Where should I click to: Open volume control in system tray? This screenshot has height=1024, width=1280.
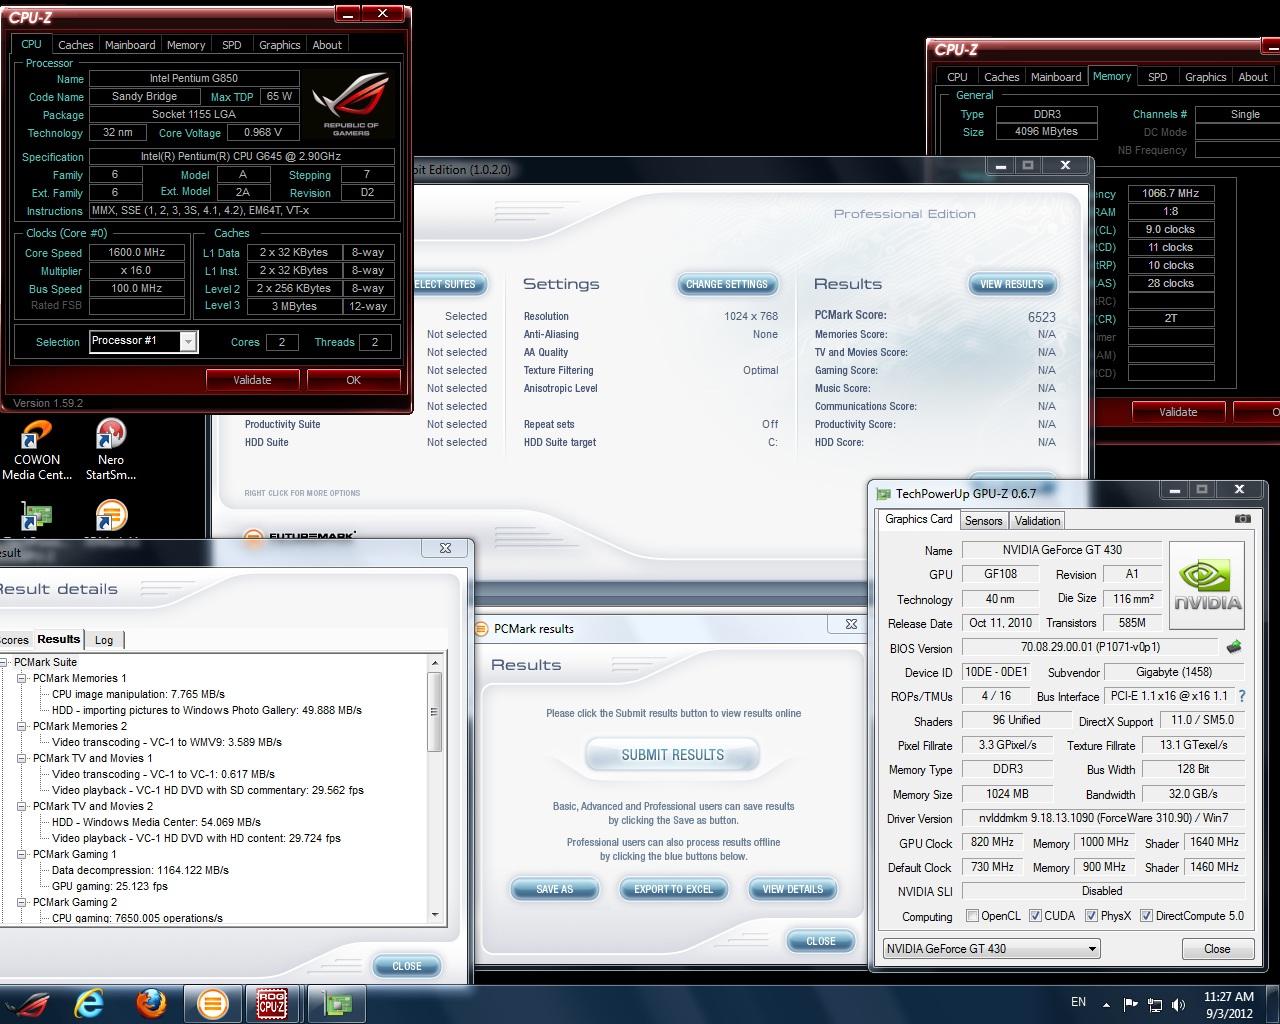pos(1179,1004)
